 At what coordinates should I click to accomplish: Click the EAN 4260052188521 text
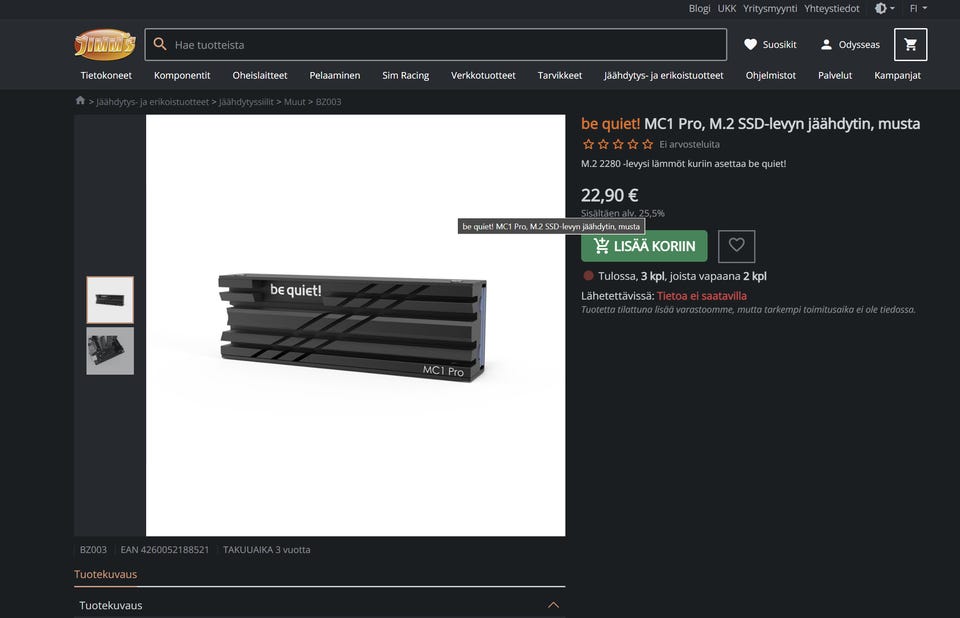(165, 549)
